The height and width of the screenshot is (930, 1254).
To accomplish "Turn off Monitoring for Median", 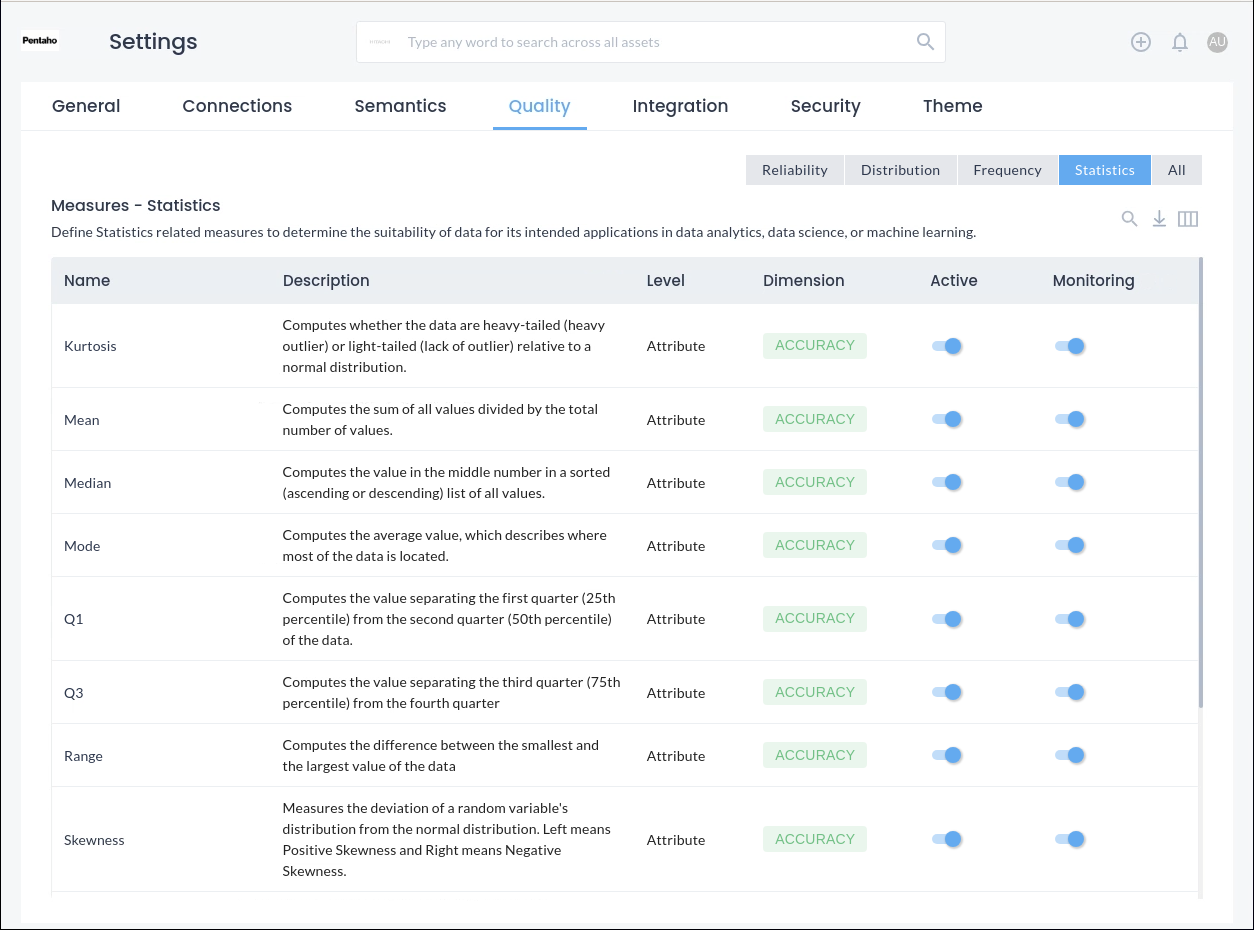I will click(x=1069, y=482).
